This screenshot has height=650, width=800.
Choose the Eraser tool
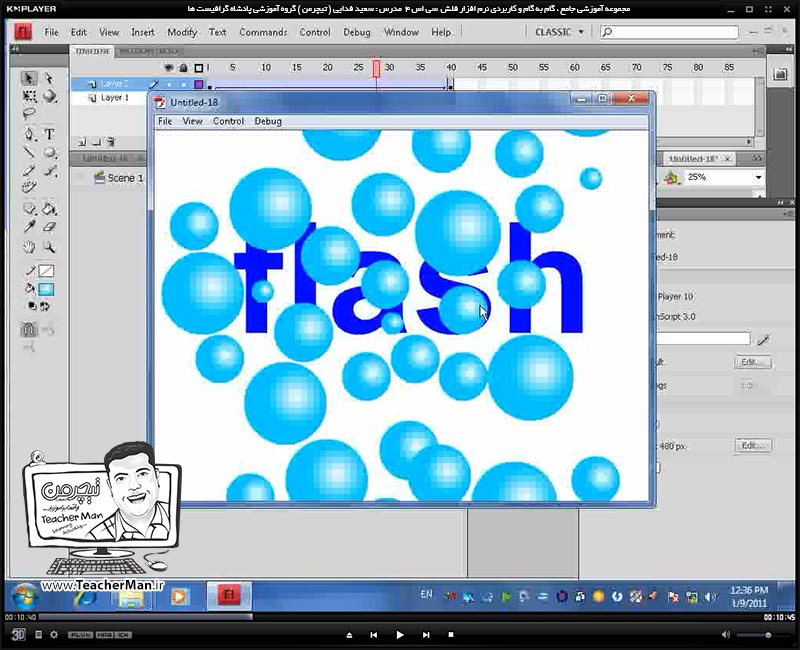click(x=49, y=227)
